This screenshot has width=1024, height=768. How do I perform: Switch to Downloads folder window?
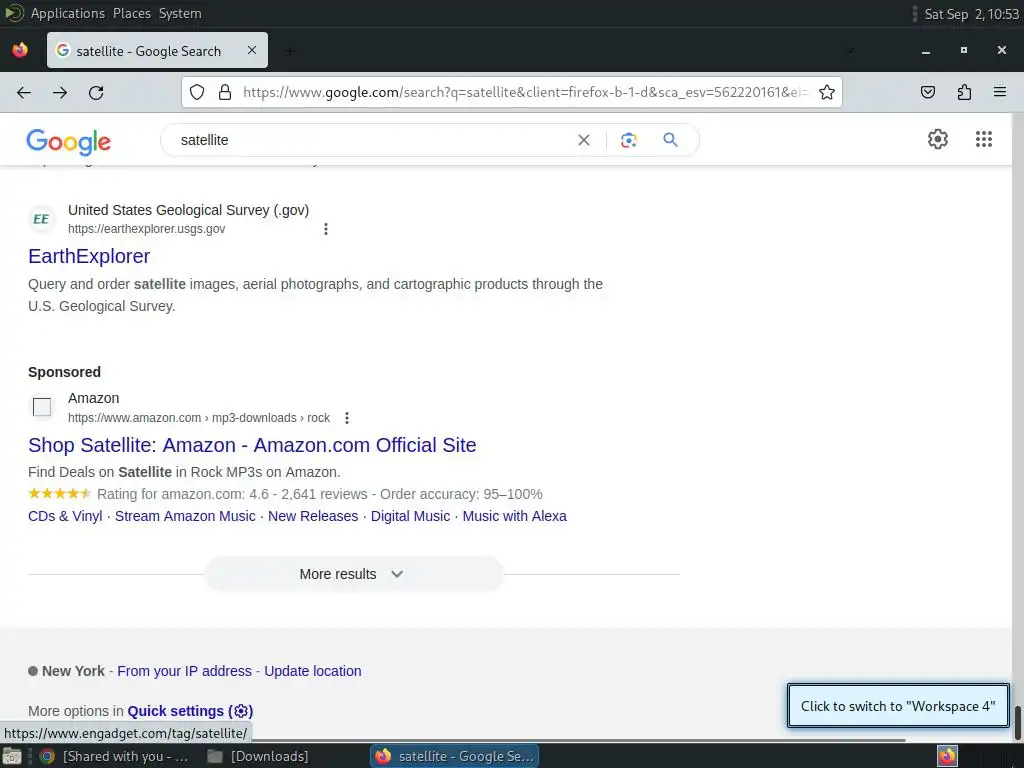click(x=259, y=756)
